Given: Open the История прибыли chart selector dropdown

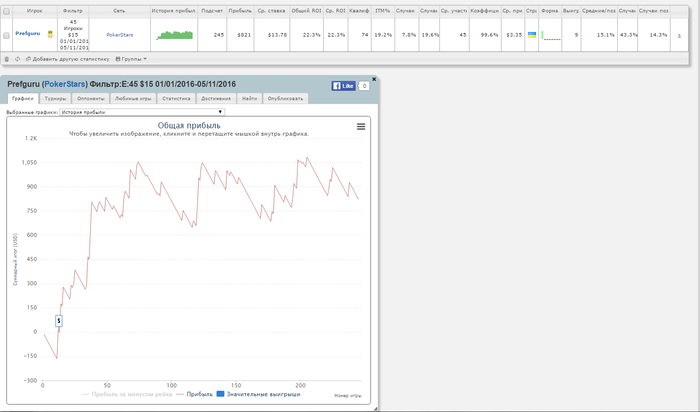Looking at the screenshot, I should point(142,112).
